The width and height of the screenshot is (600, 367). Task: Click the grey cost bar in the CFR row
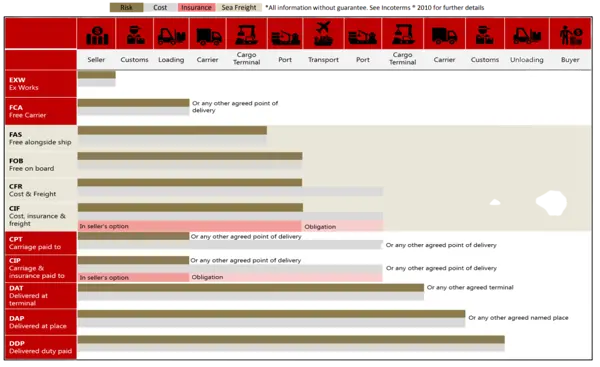point(230,191)
